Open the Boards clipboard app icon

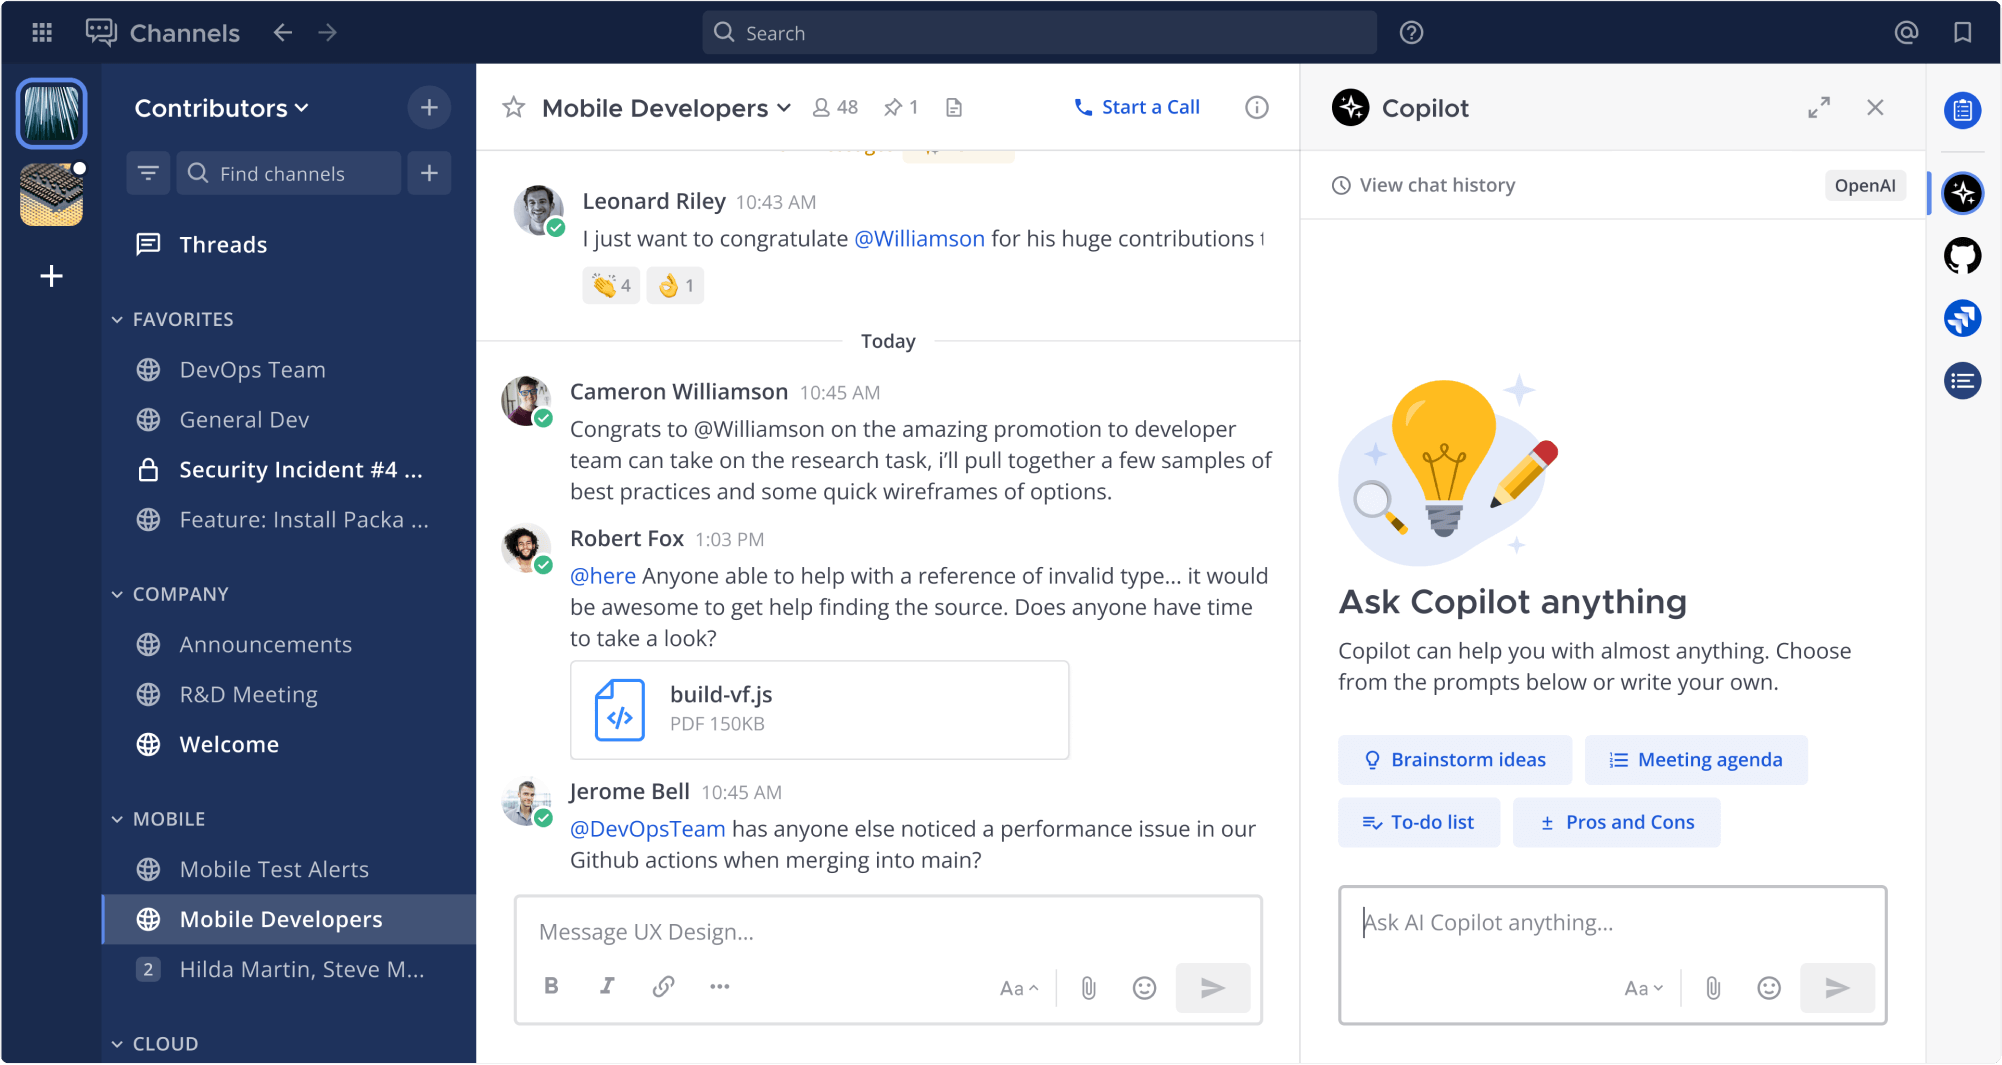point(1963,110)
